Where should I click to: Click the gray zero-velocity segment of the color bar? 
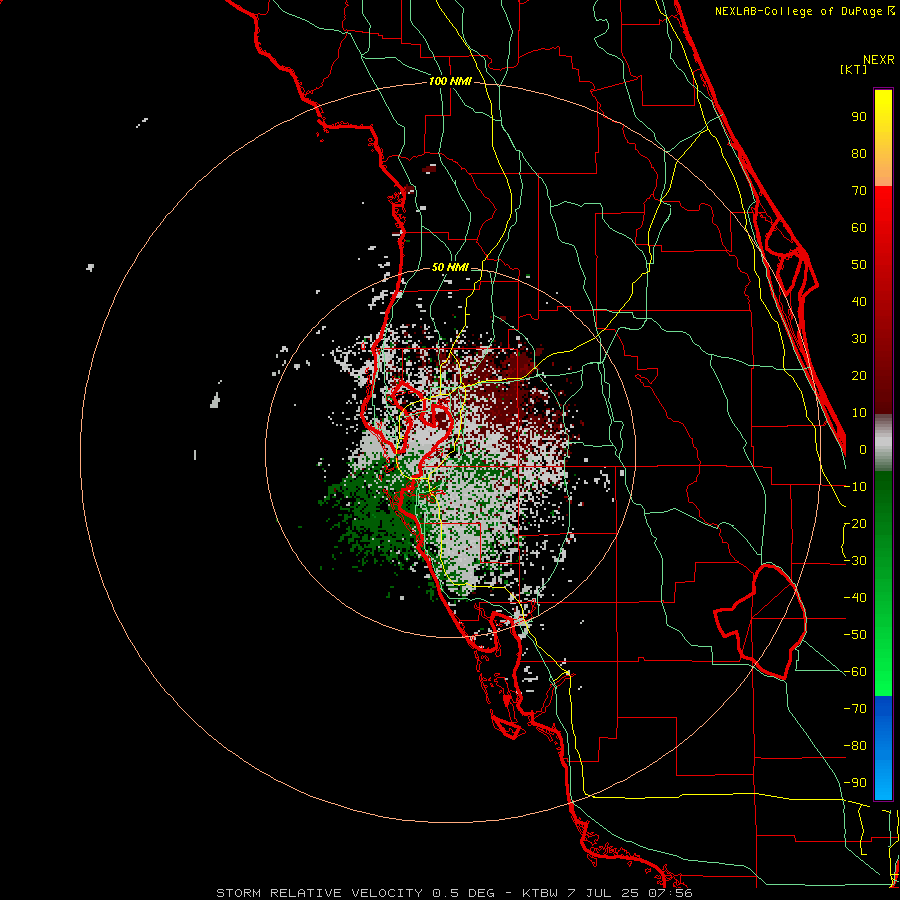(883, 443)
